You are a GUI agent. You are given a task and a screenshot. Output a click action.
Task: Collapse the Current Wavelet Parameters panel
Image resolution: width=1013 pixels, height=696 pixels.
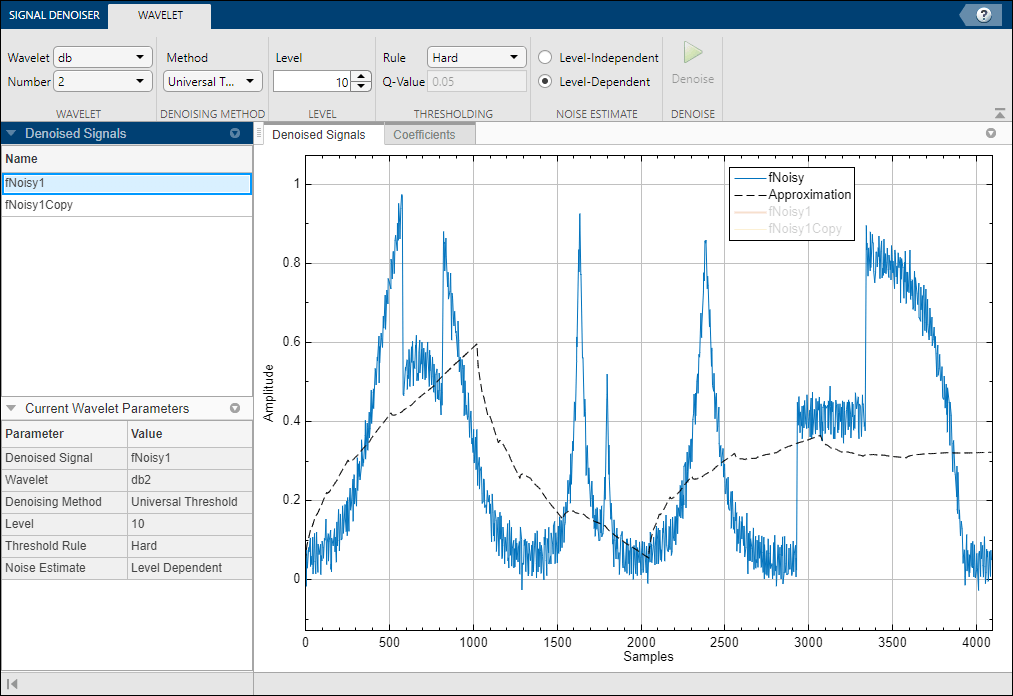11,409
